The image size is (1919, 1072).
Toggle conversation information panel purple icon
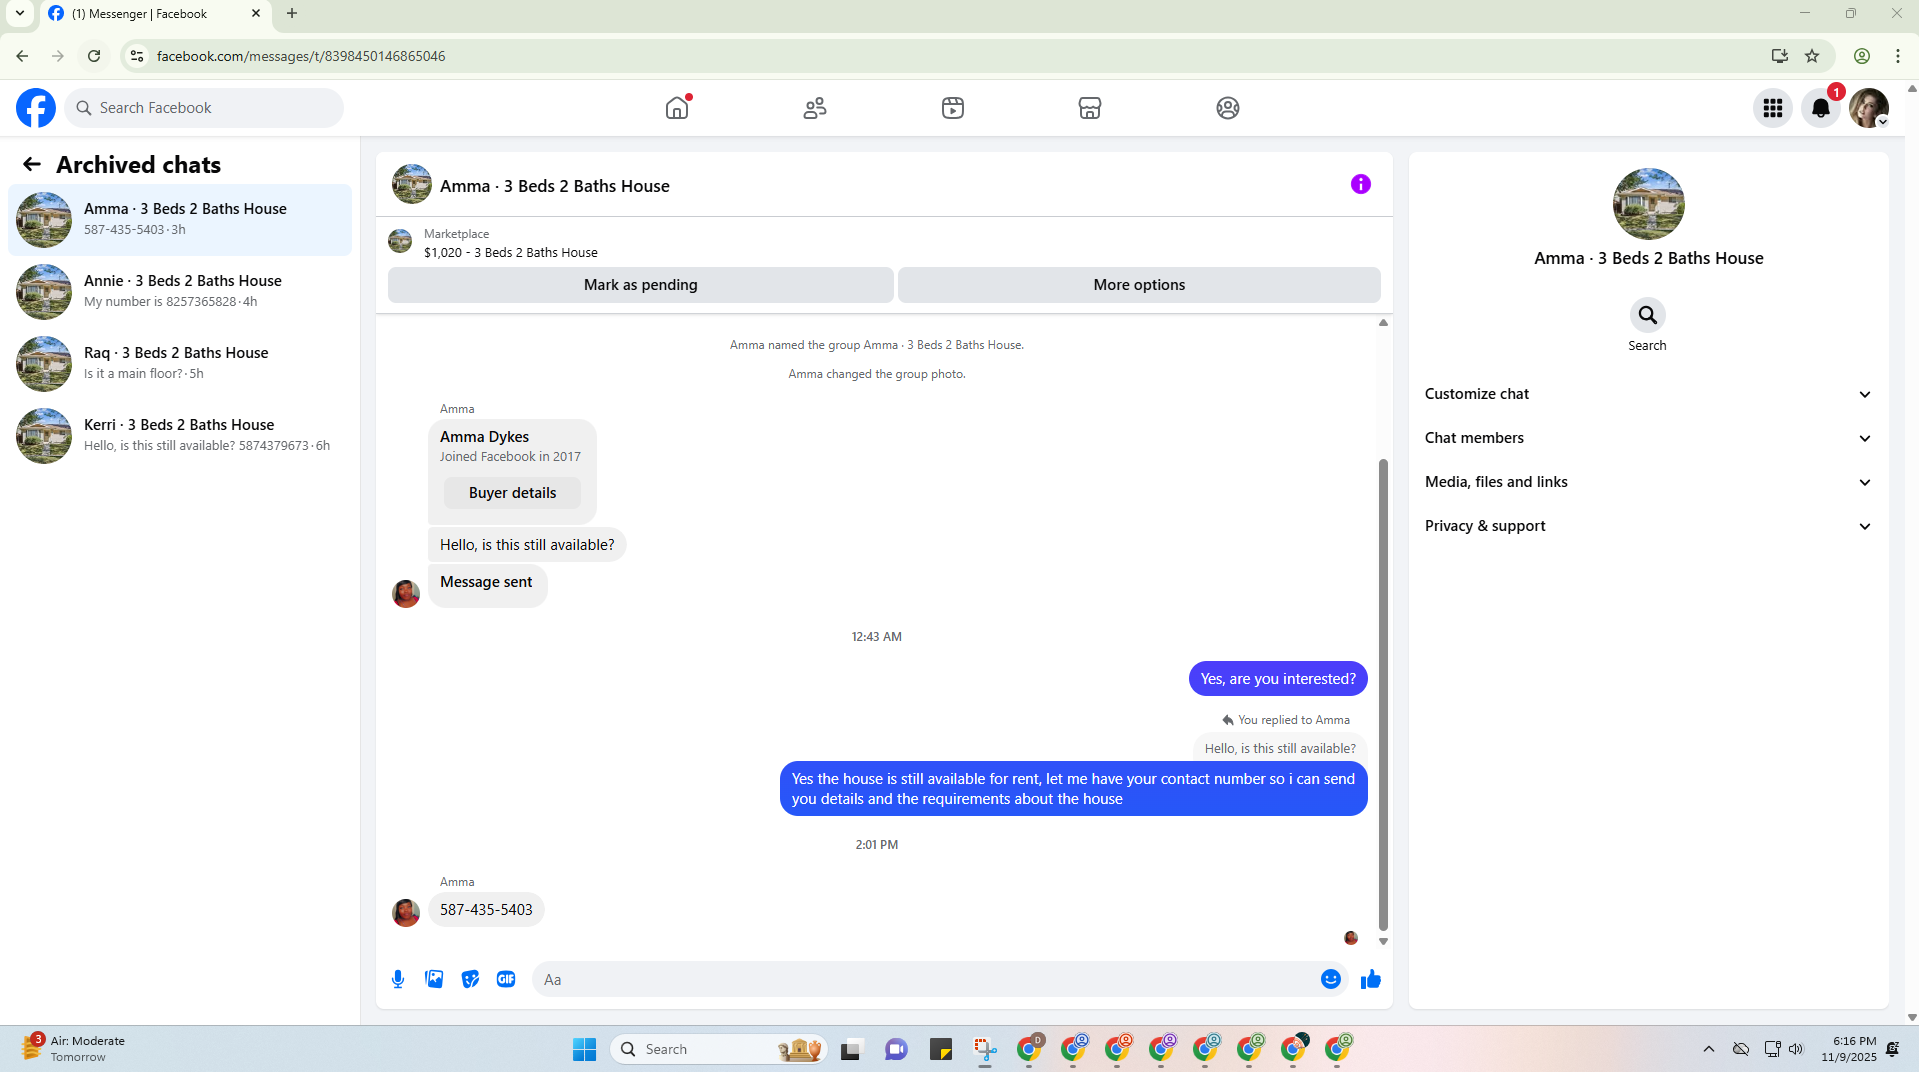pyautogui.click(x=1360, y=184)
